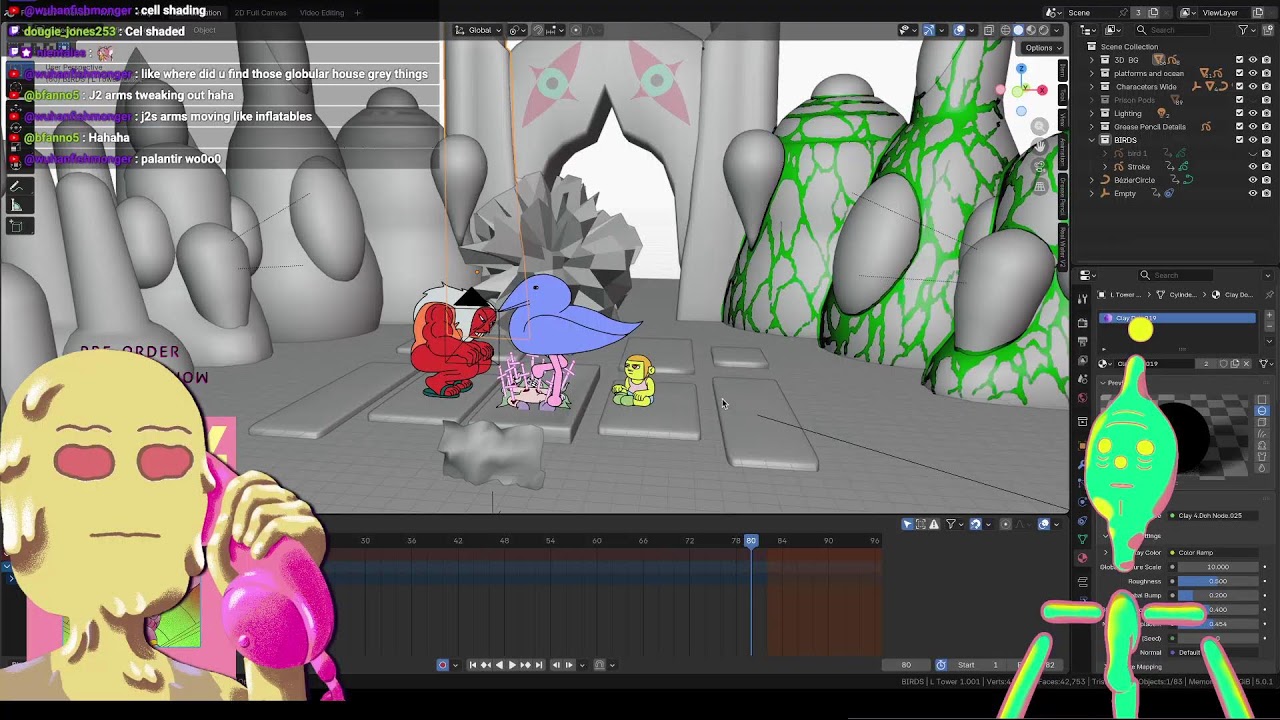Open the Animation sidebar tab

[x=1063, y=153]
